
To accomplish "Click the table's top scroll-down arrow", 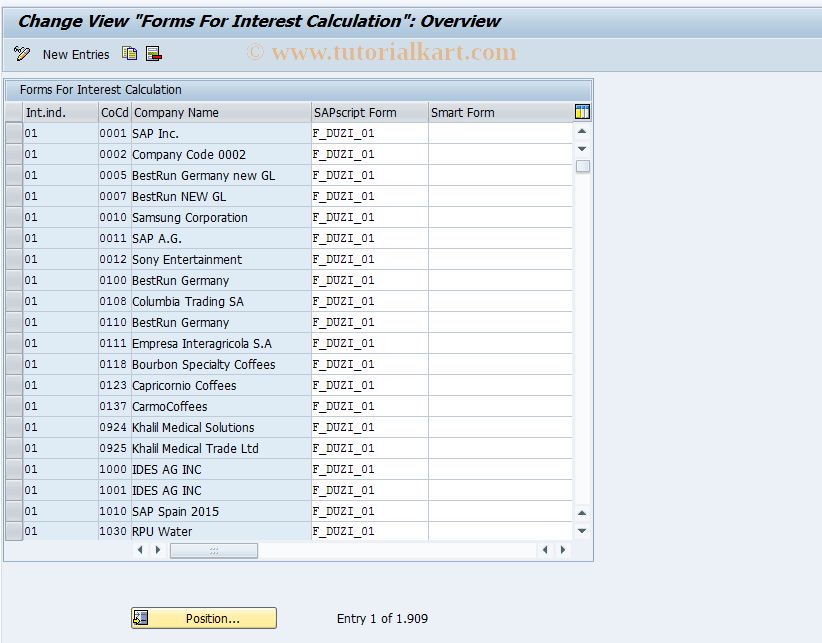I will click(582, 149).
